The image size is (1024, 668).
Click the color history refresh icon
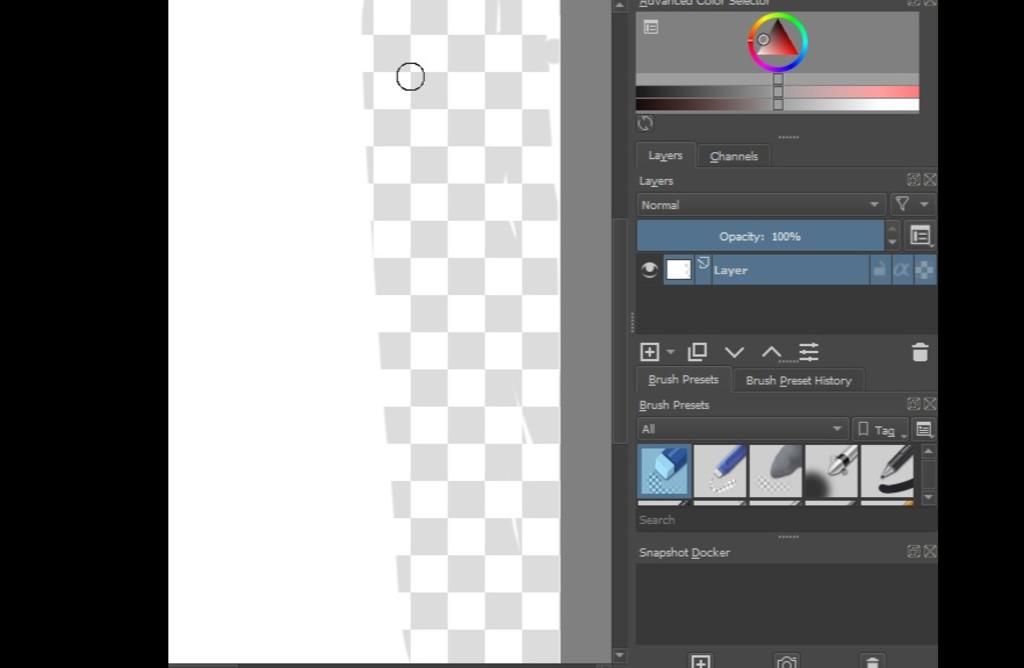pos(645,123)
